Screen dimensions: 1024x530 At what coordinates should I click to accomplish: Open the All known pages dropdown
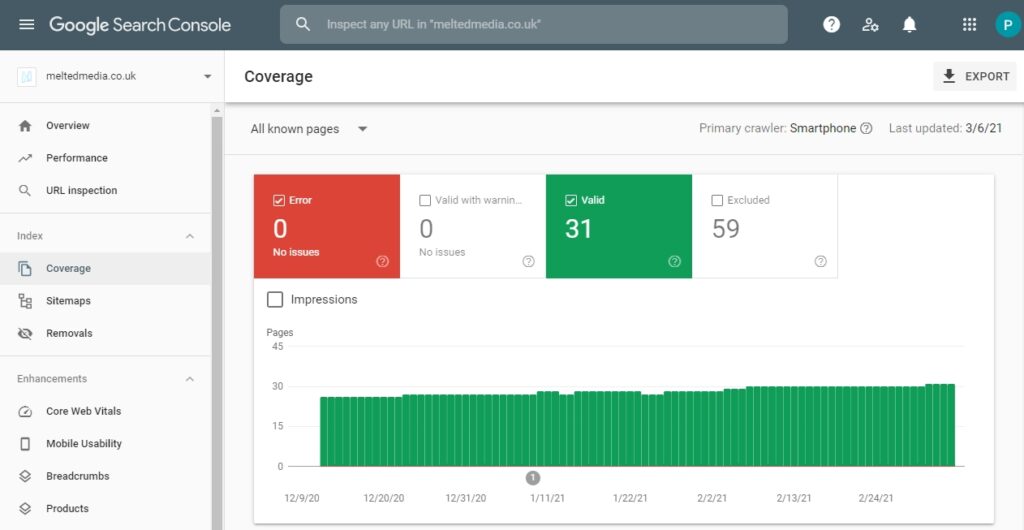pos(309,129)
